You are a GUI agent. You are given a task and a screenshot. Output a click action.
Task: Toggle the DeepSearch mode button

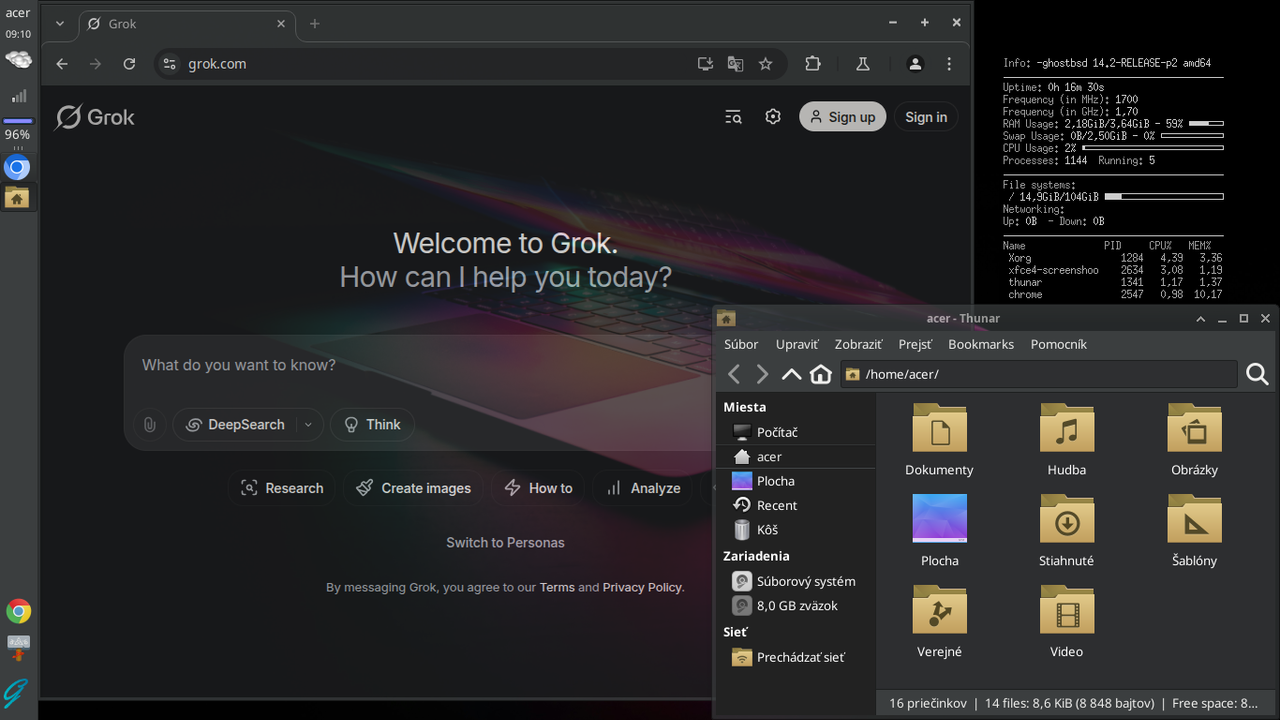pos(235,424)
